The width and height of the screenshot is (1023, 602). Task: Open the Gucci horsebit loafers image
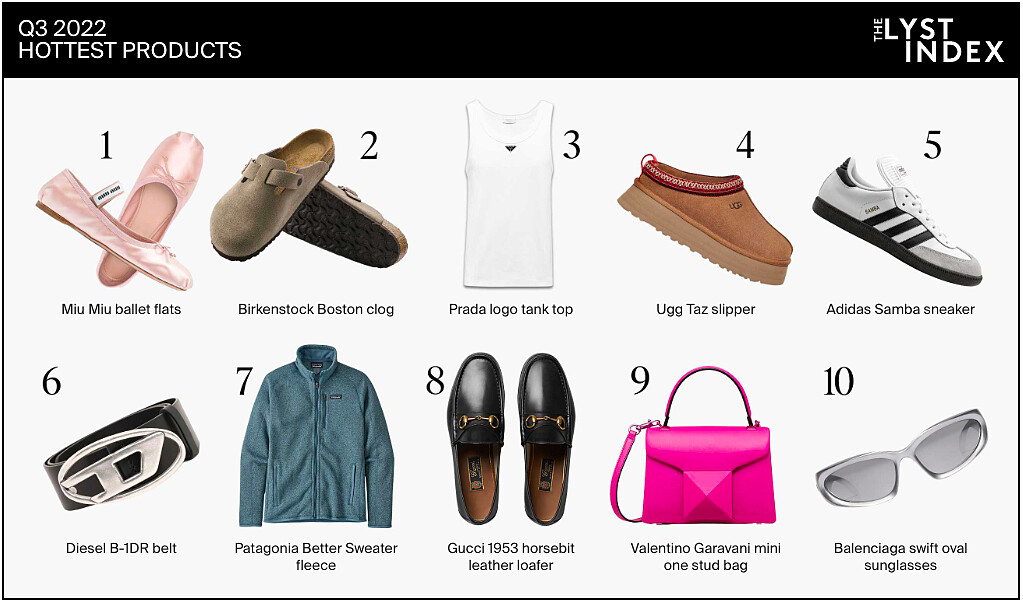pos(510,442)
